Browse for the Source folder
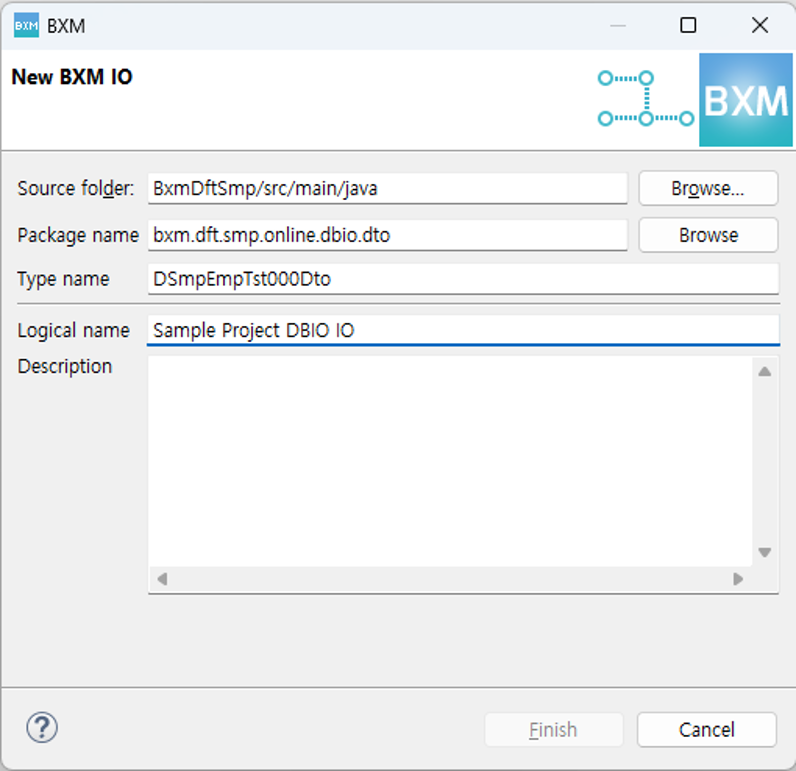 click(x=707, y=188)
